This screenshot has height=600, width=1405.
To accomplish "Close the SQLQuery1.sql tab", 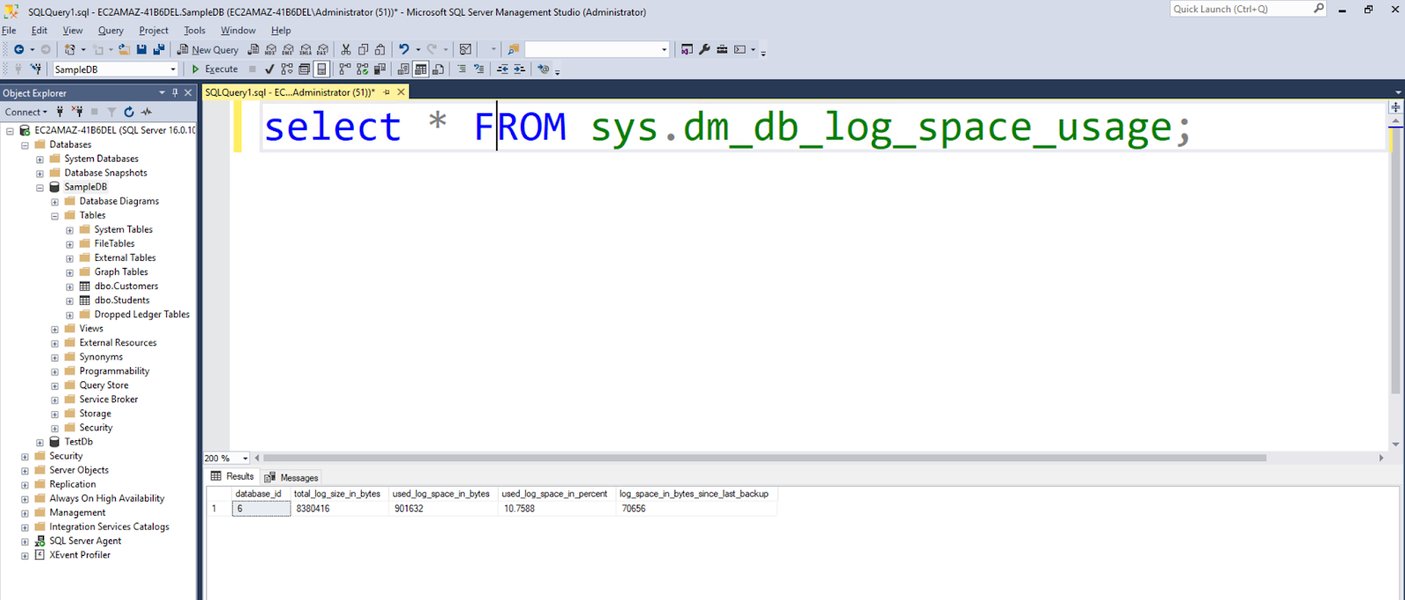I will (400, 92).
